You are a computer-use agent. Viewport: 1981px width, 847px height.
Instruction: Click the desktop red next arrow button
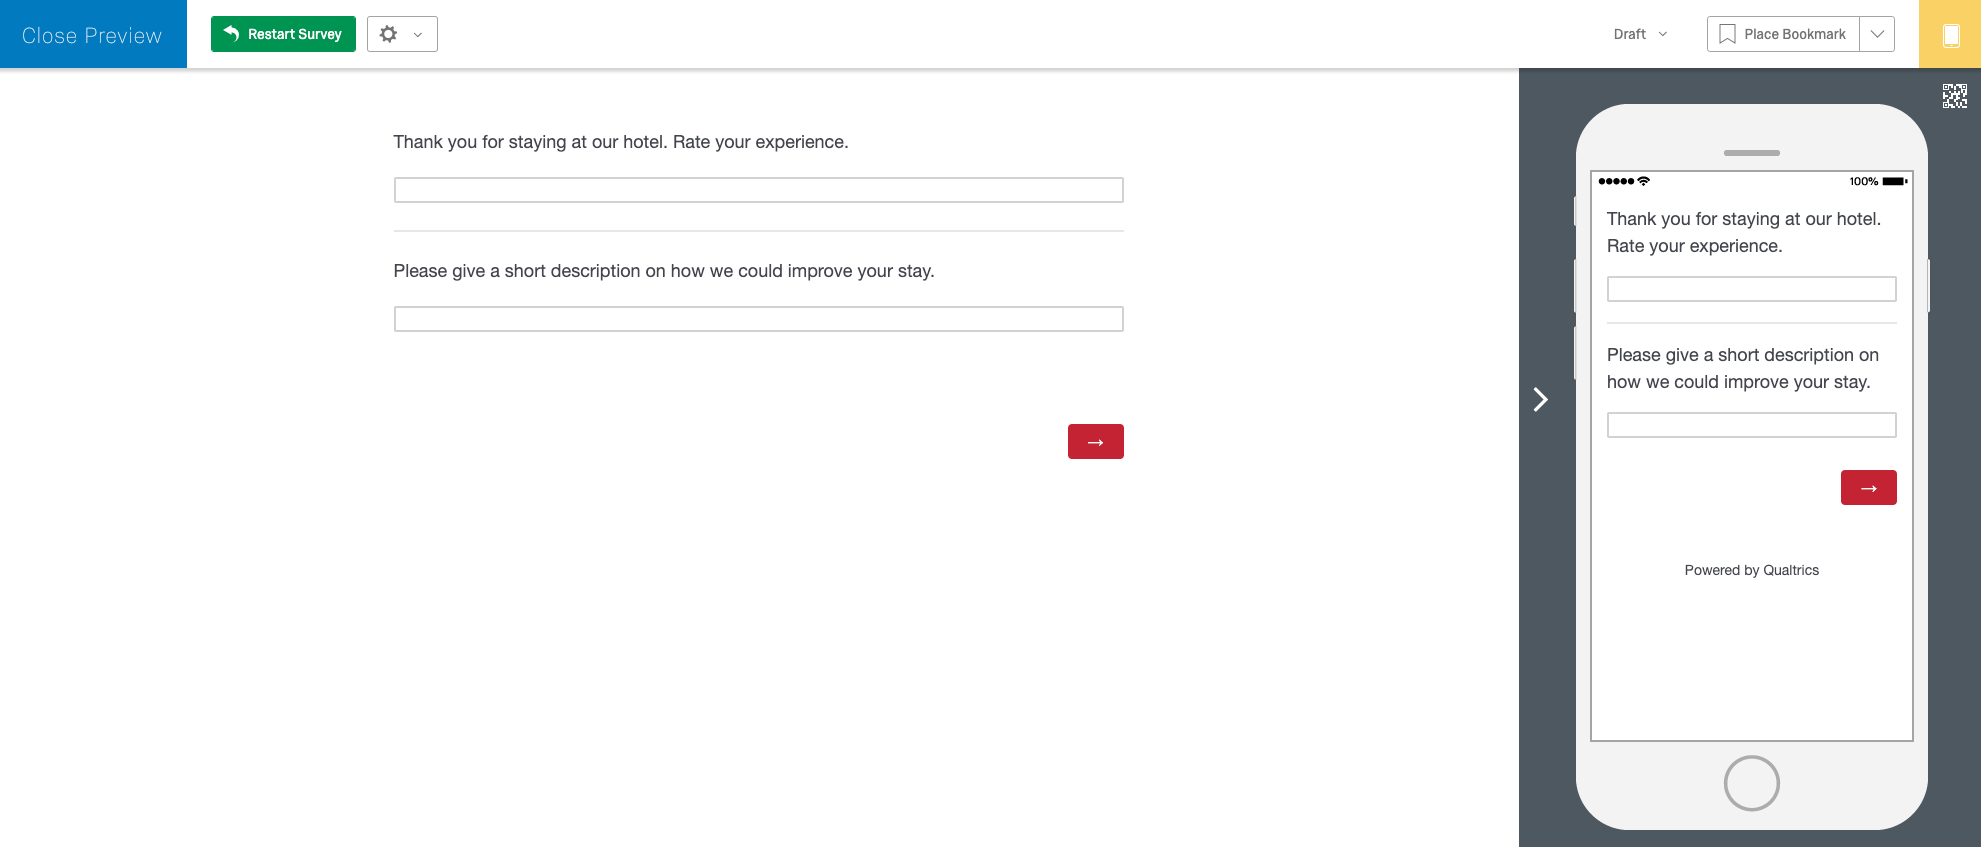tap(1095, 441)
